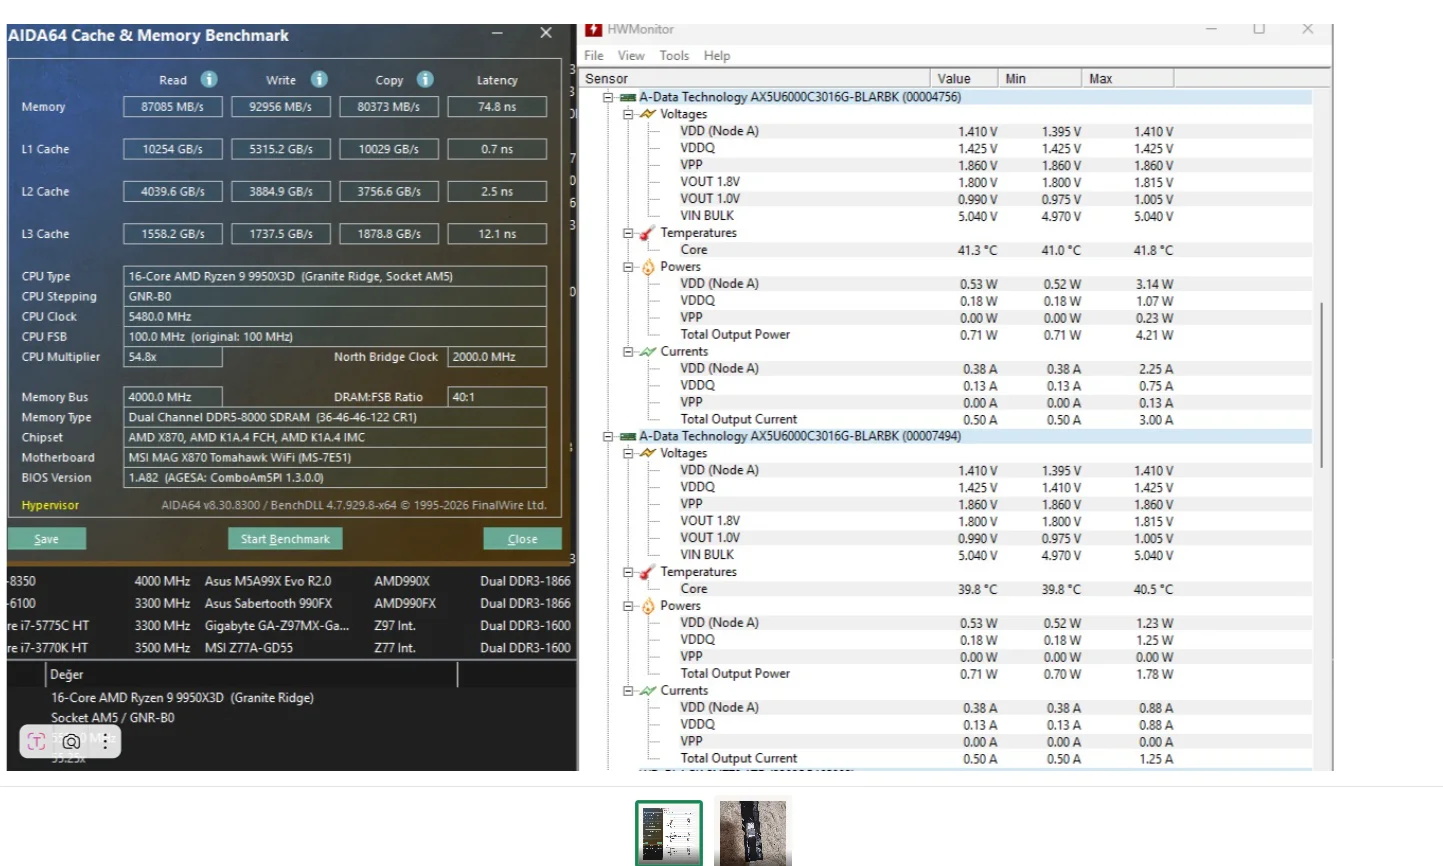Collapse Currents group under device 00007494

point(628,691)
